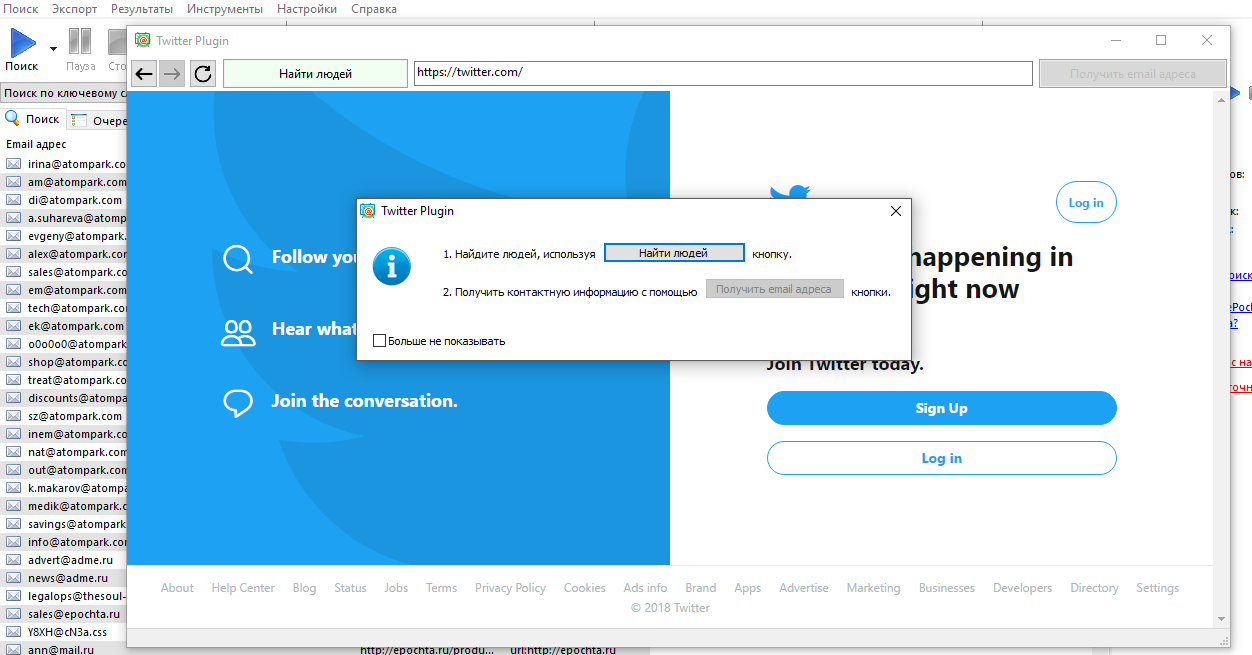Open the Ads info footer link
The width and height of the screenshot is (1252, 655).
645,588
